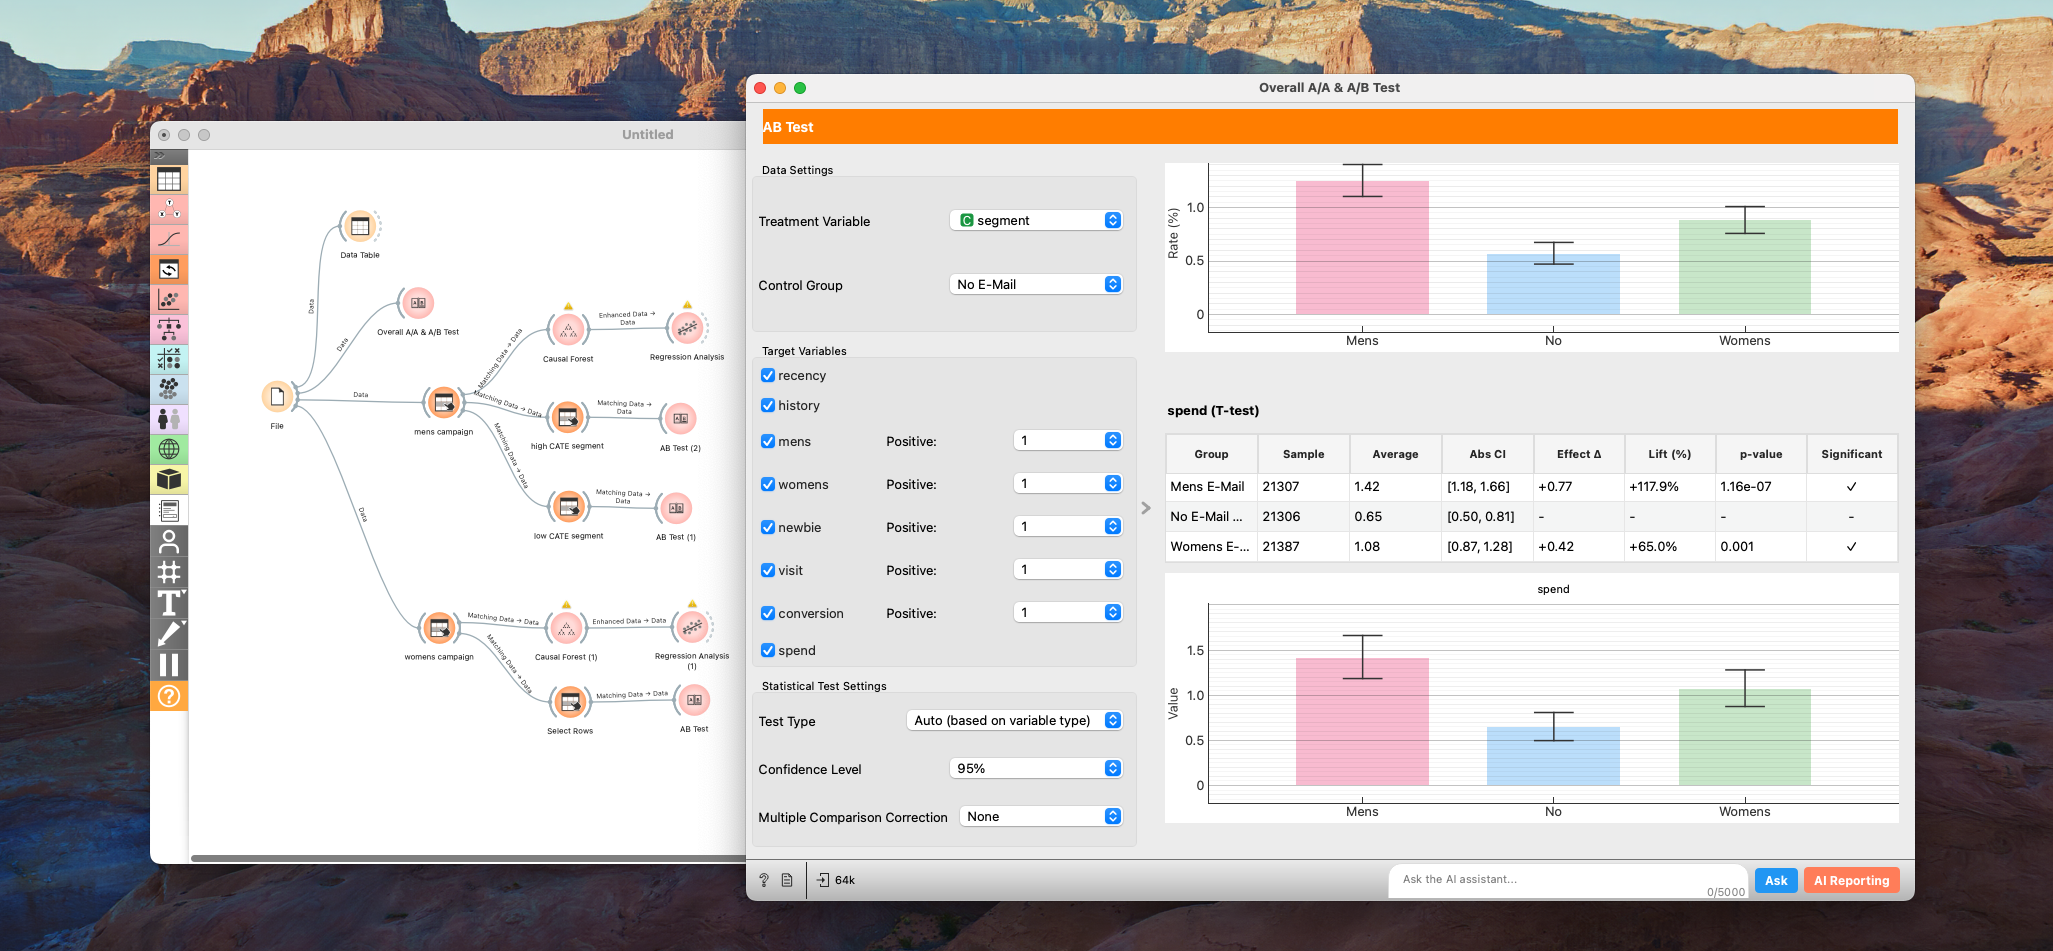Expand the Confidence Level dropdown
The height and width of the screenshot is (951, 2053).
[1036, 769]
